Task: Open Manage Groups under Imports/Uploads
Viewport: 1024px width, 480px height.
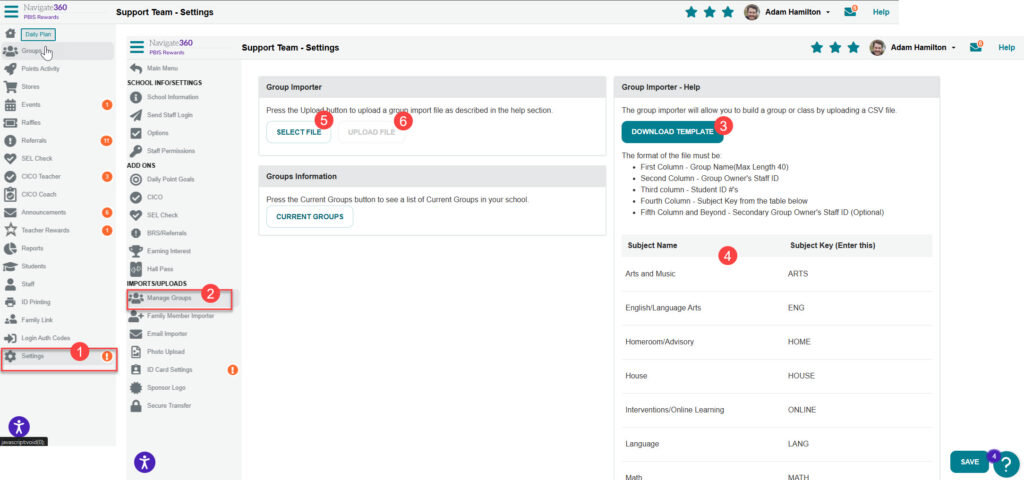Action: coord(168,298)
